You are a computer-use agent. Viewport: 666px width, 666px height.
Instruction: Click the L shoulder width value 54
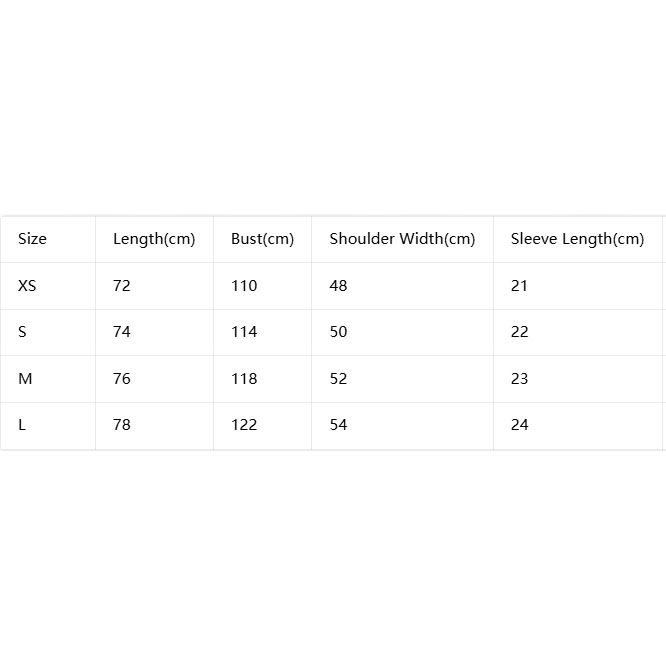(x=339, y=425)
